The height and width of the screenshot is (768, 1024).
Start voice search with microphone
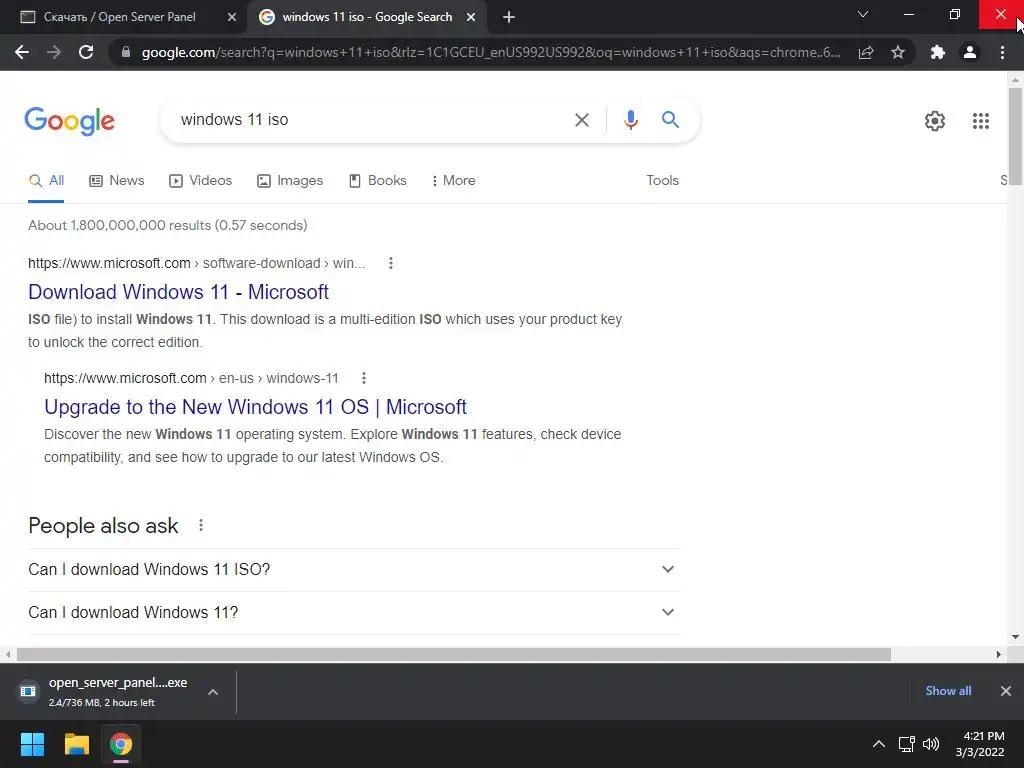(630, 120)
